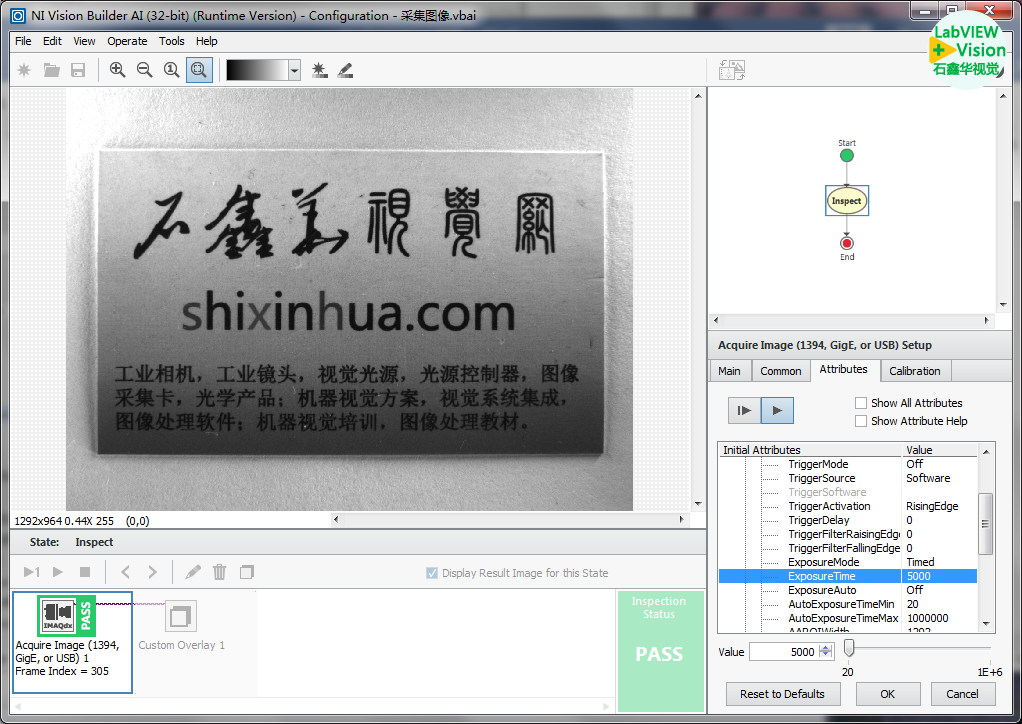Click the Acquire Image IMAQdx step icon
Screen dimensions: 1022x724
(59, 614)
